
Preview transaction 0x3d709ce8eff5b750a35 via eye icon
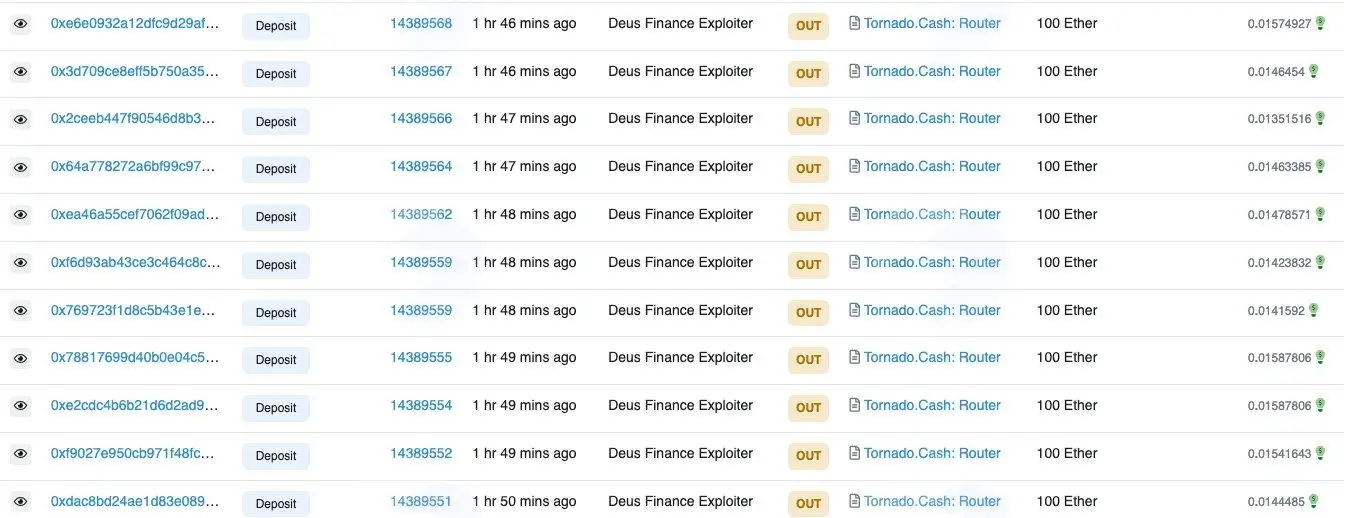click(20, 72)
